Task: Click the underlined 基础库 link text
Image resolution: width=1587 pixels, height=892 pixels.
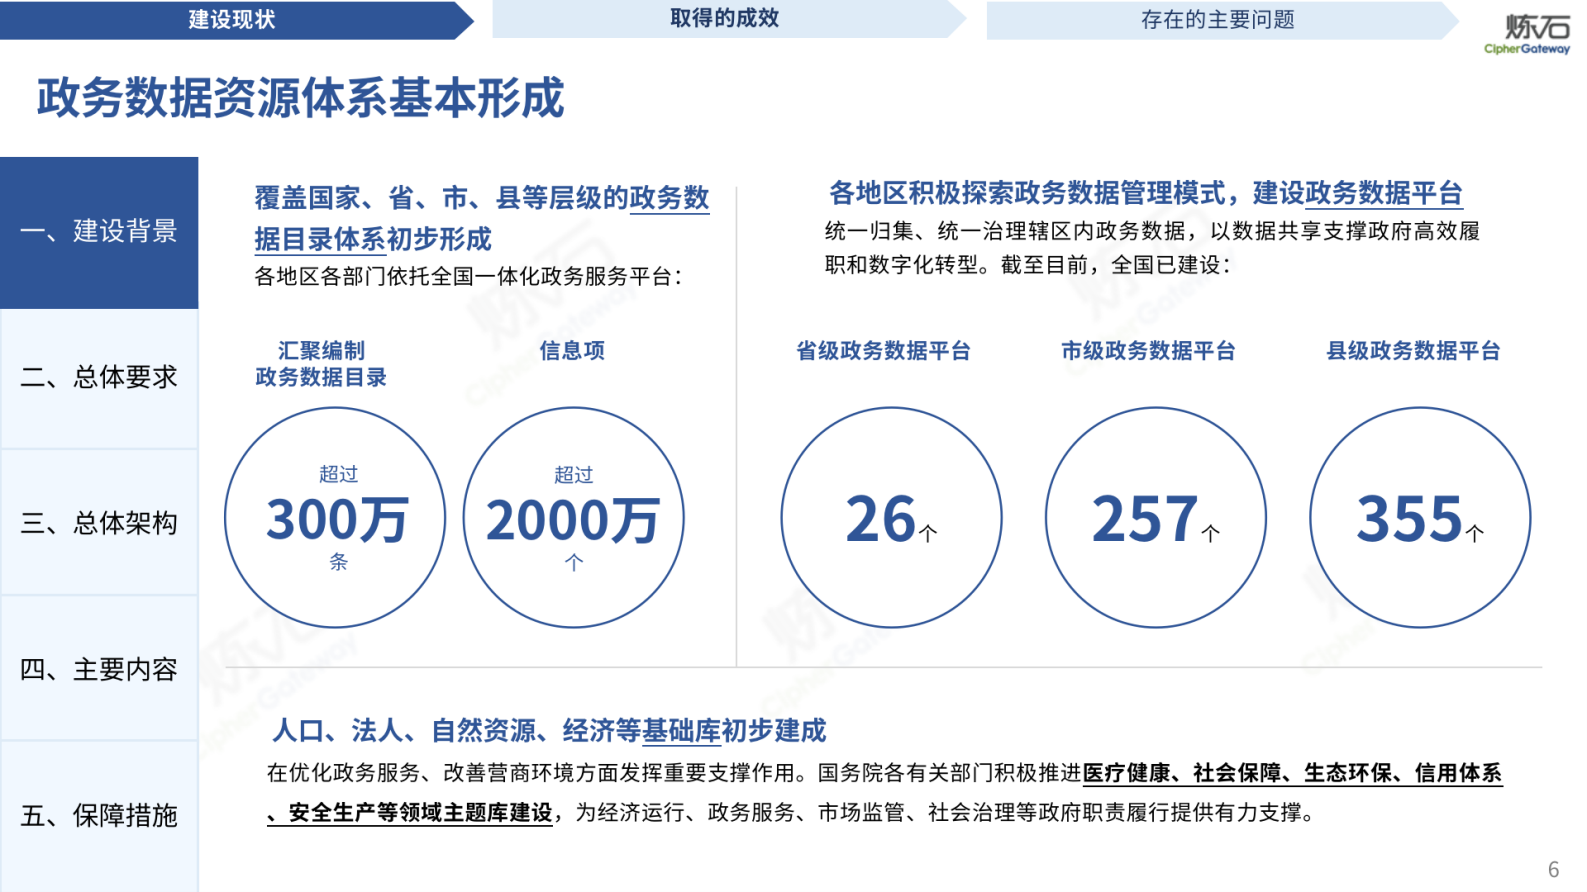Action: click(x=681, y=731)
